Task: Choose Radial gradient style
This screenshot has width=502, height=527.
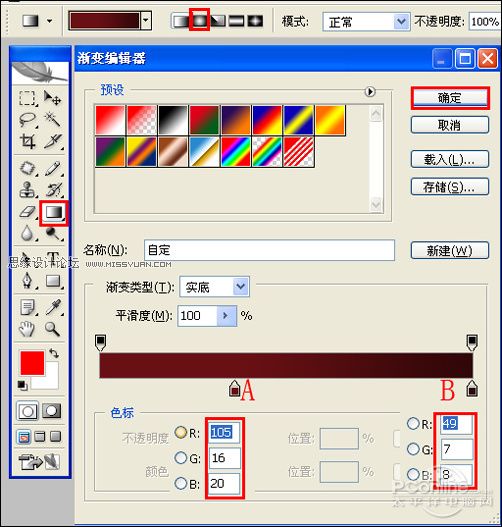Action: tap(200, 21)
